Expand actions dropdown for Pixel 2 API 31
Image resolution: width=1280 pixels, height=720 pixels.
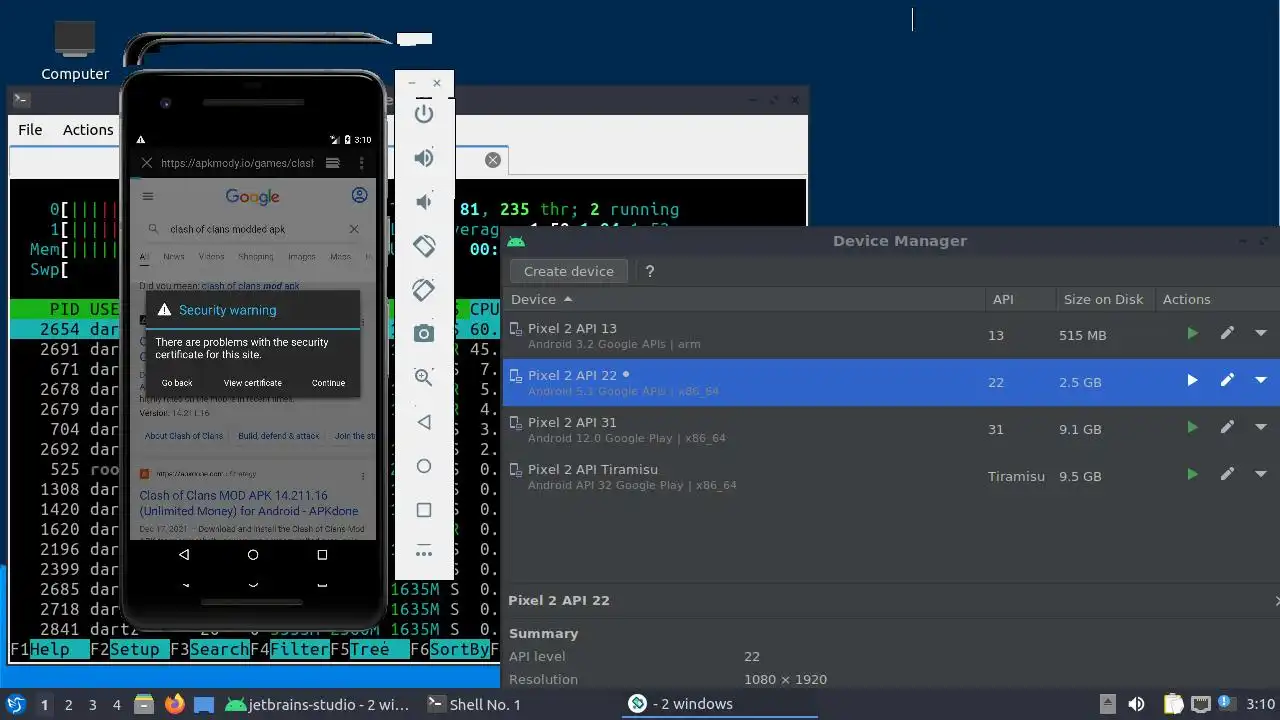tap(1260, 428)
